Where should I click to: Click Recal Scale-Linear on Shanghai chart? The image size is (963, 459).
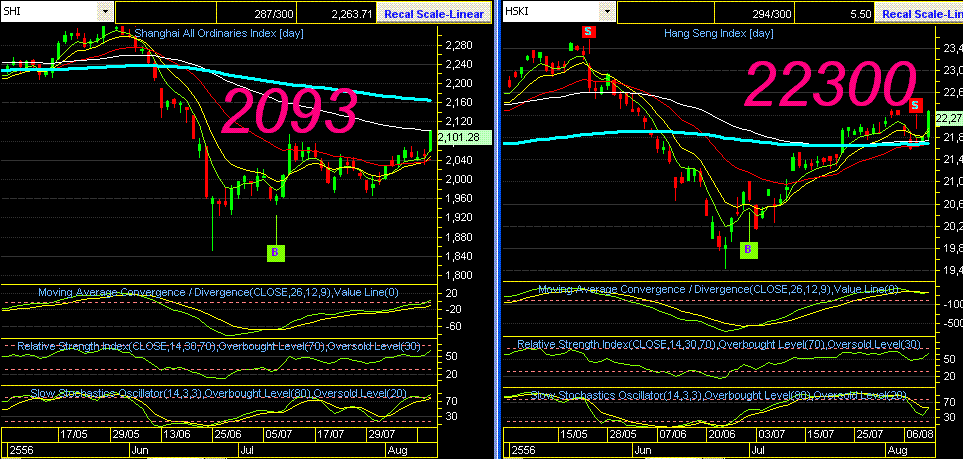tap(435, 14)
